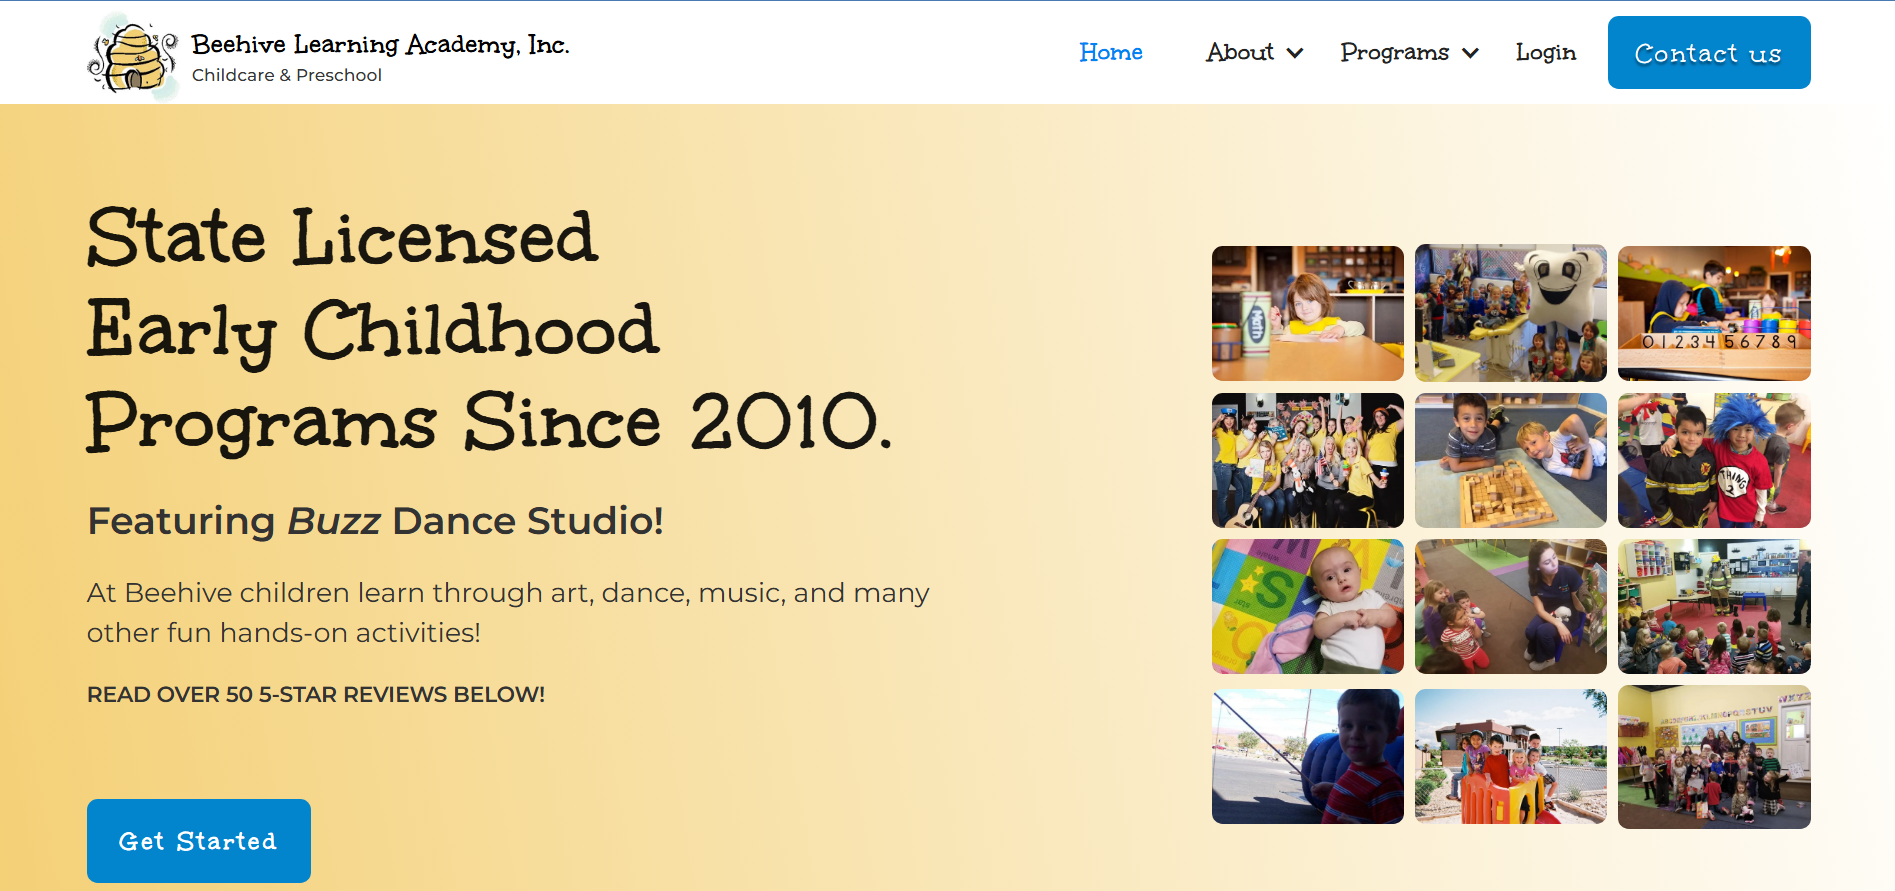Click the 'At Beehive children learn' paragraph

pos(508,612)
